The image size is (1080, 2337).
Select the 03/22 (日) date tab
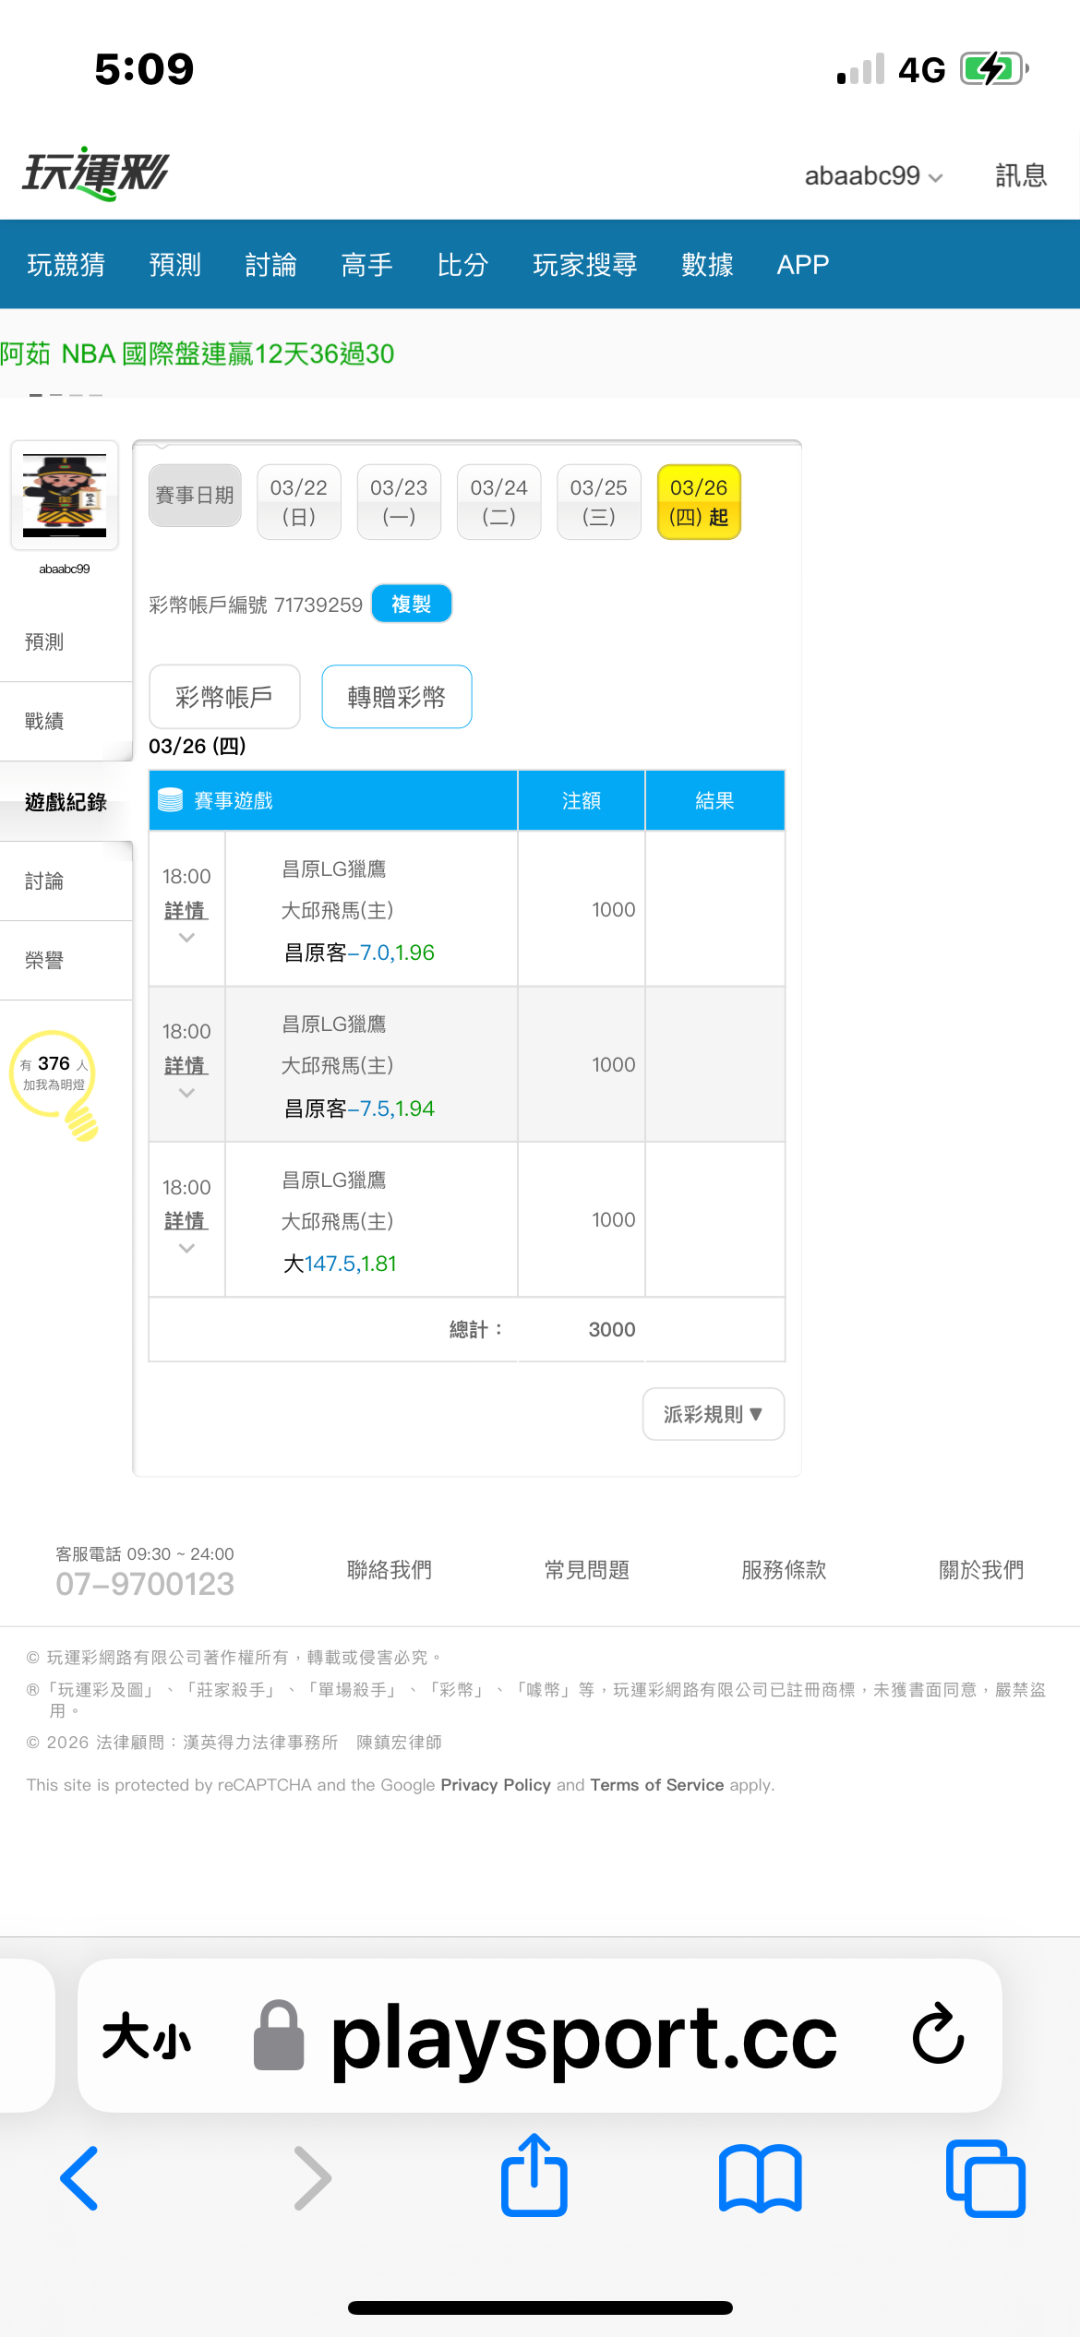pyautogui.click(x=298, y=502)
